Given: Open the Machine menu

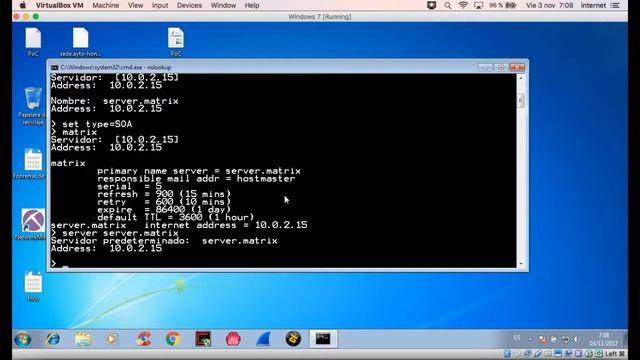Looking at the screenshot, I should point(106,5).
